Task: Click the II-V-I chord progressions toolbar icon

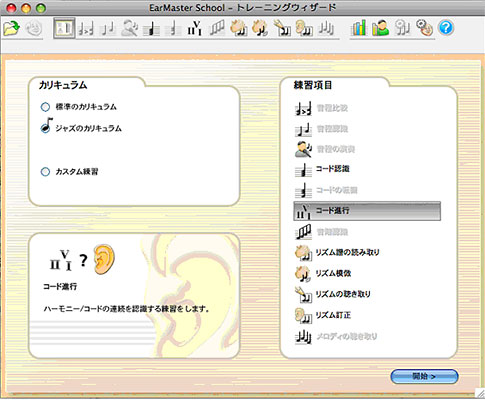Action: click(195, 28)
